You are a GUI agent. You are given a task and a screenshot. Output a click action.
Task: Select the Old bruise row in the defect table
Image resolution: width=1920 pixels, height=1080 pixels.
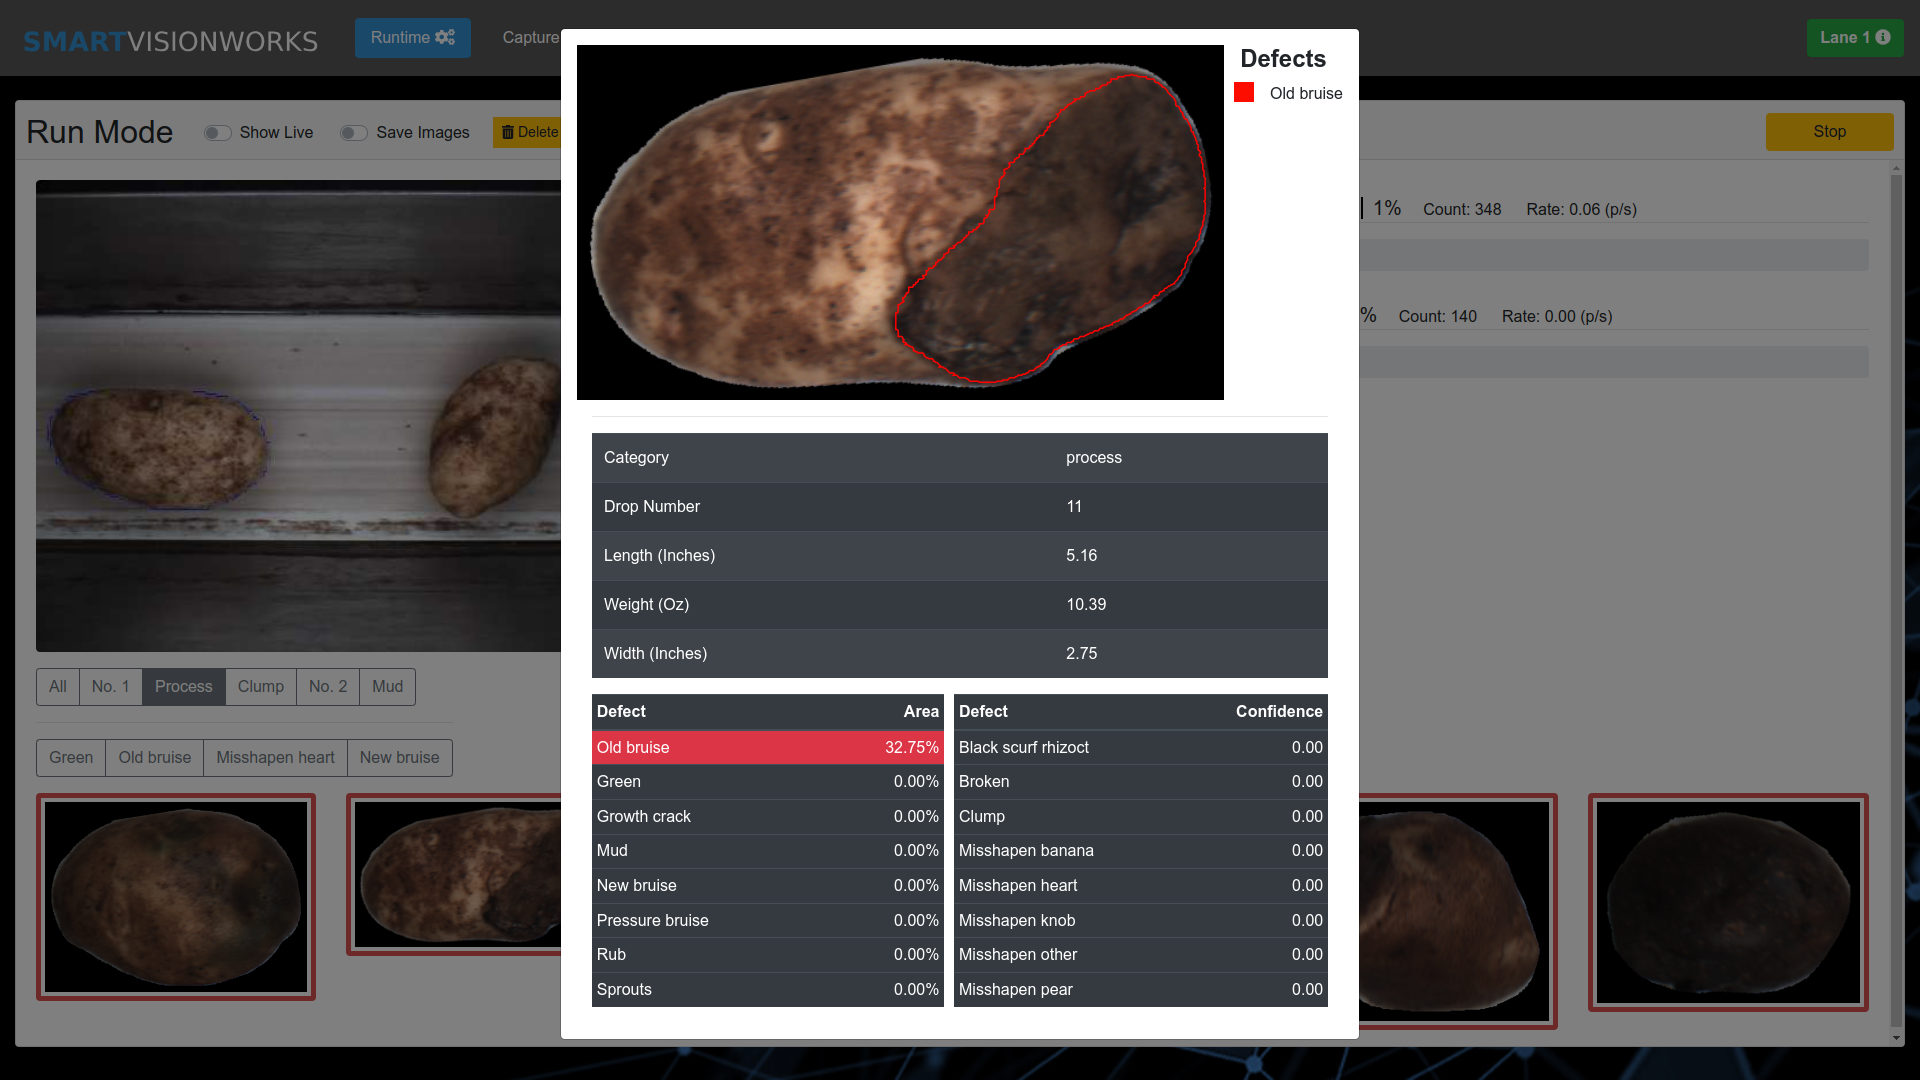pyautogui.click(x=767, y=747)
